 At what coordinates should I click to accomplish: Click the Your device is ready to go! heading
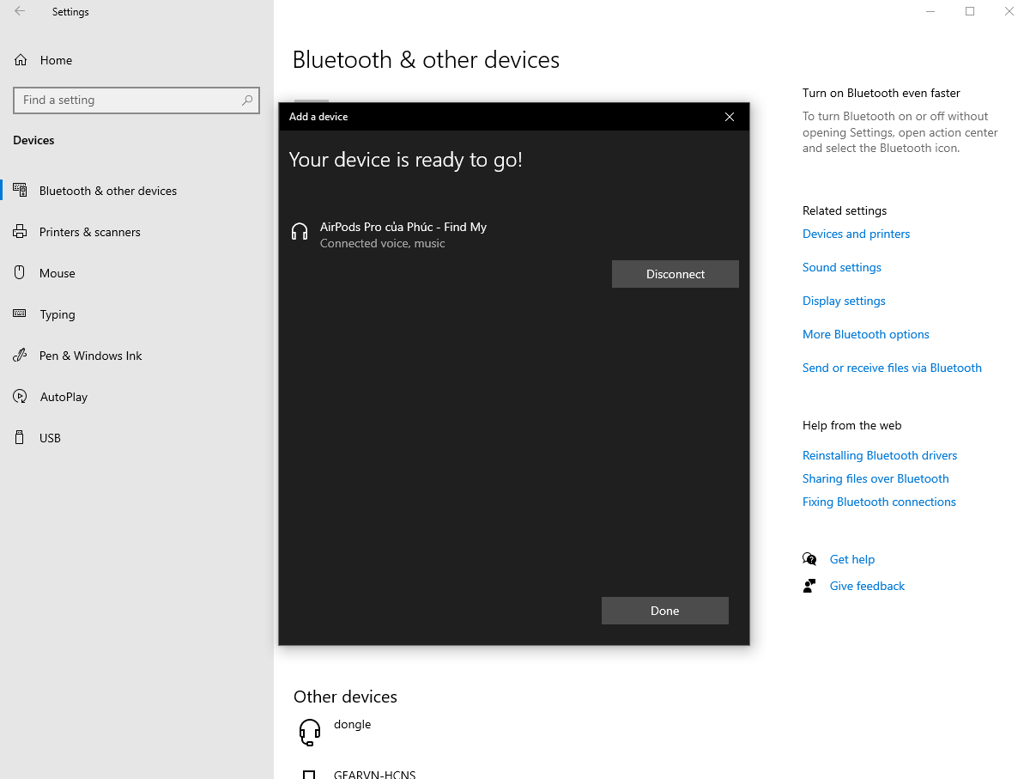point(406,160)
